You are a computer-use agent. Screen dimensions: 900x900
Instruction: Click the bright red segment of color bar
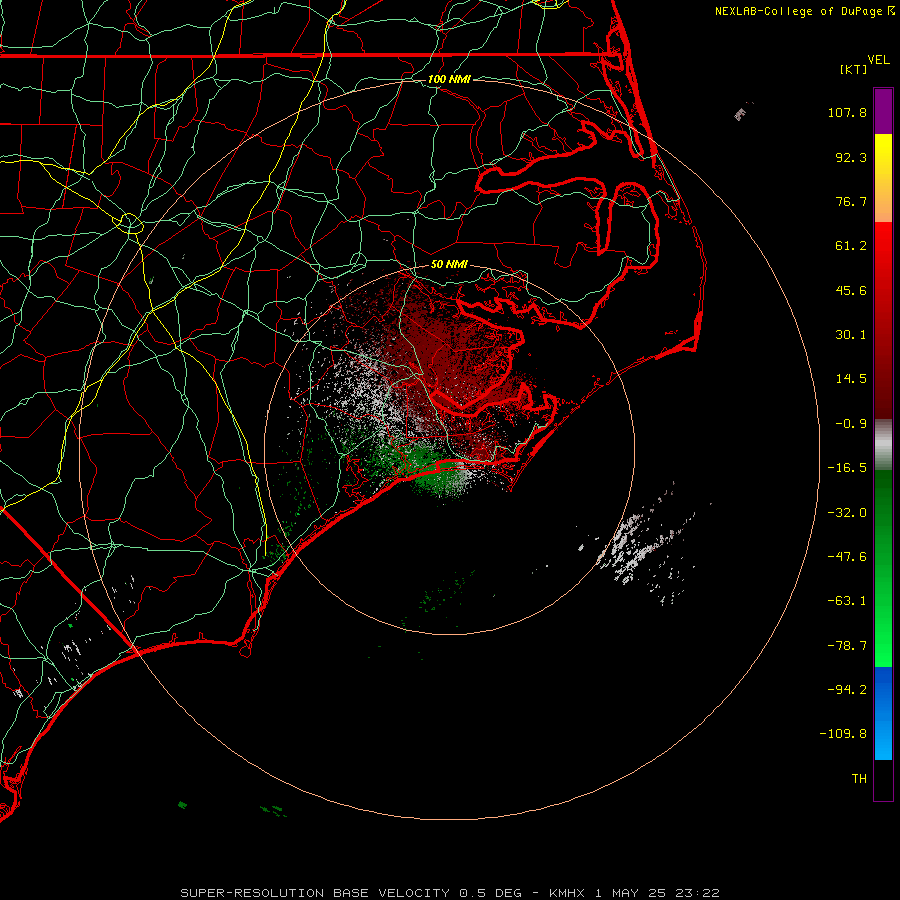pos(883,247)
